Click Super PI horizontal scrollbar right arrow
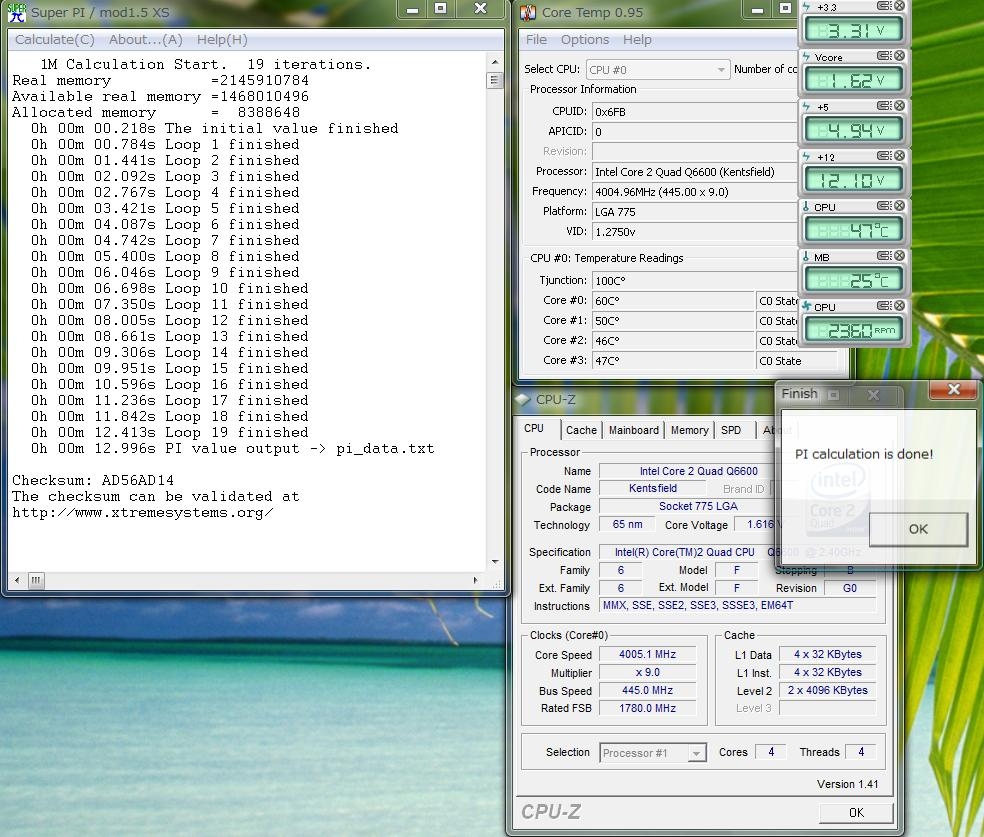This screenshot has height=837, width=984. [475, 580]
